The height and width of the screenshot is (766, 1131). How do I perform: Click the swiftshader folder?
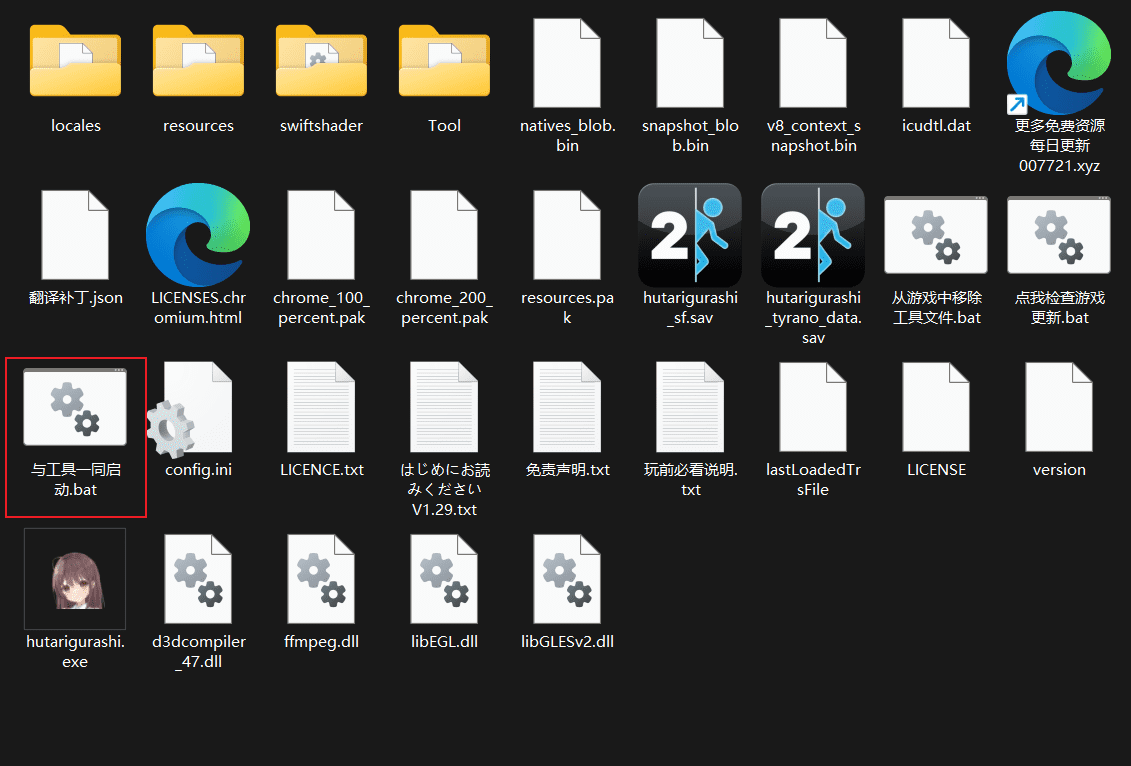(x=321, y=63)
